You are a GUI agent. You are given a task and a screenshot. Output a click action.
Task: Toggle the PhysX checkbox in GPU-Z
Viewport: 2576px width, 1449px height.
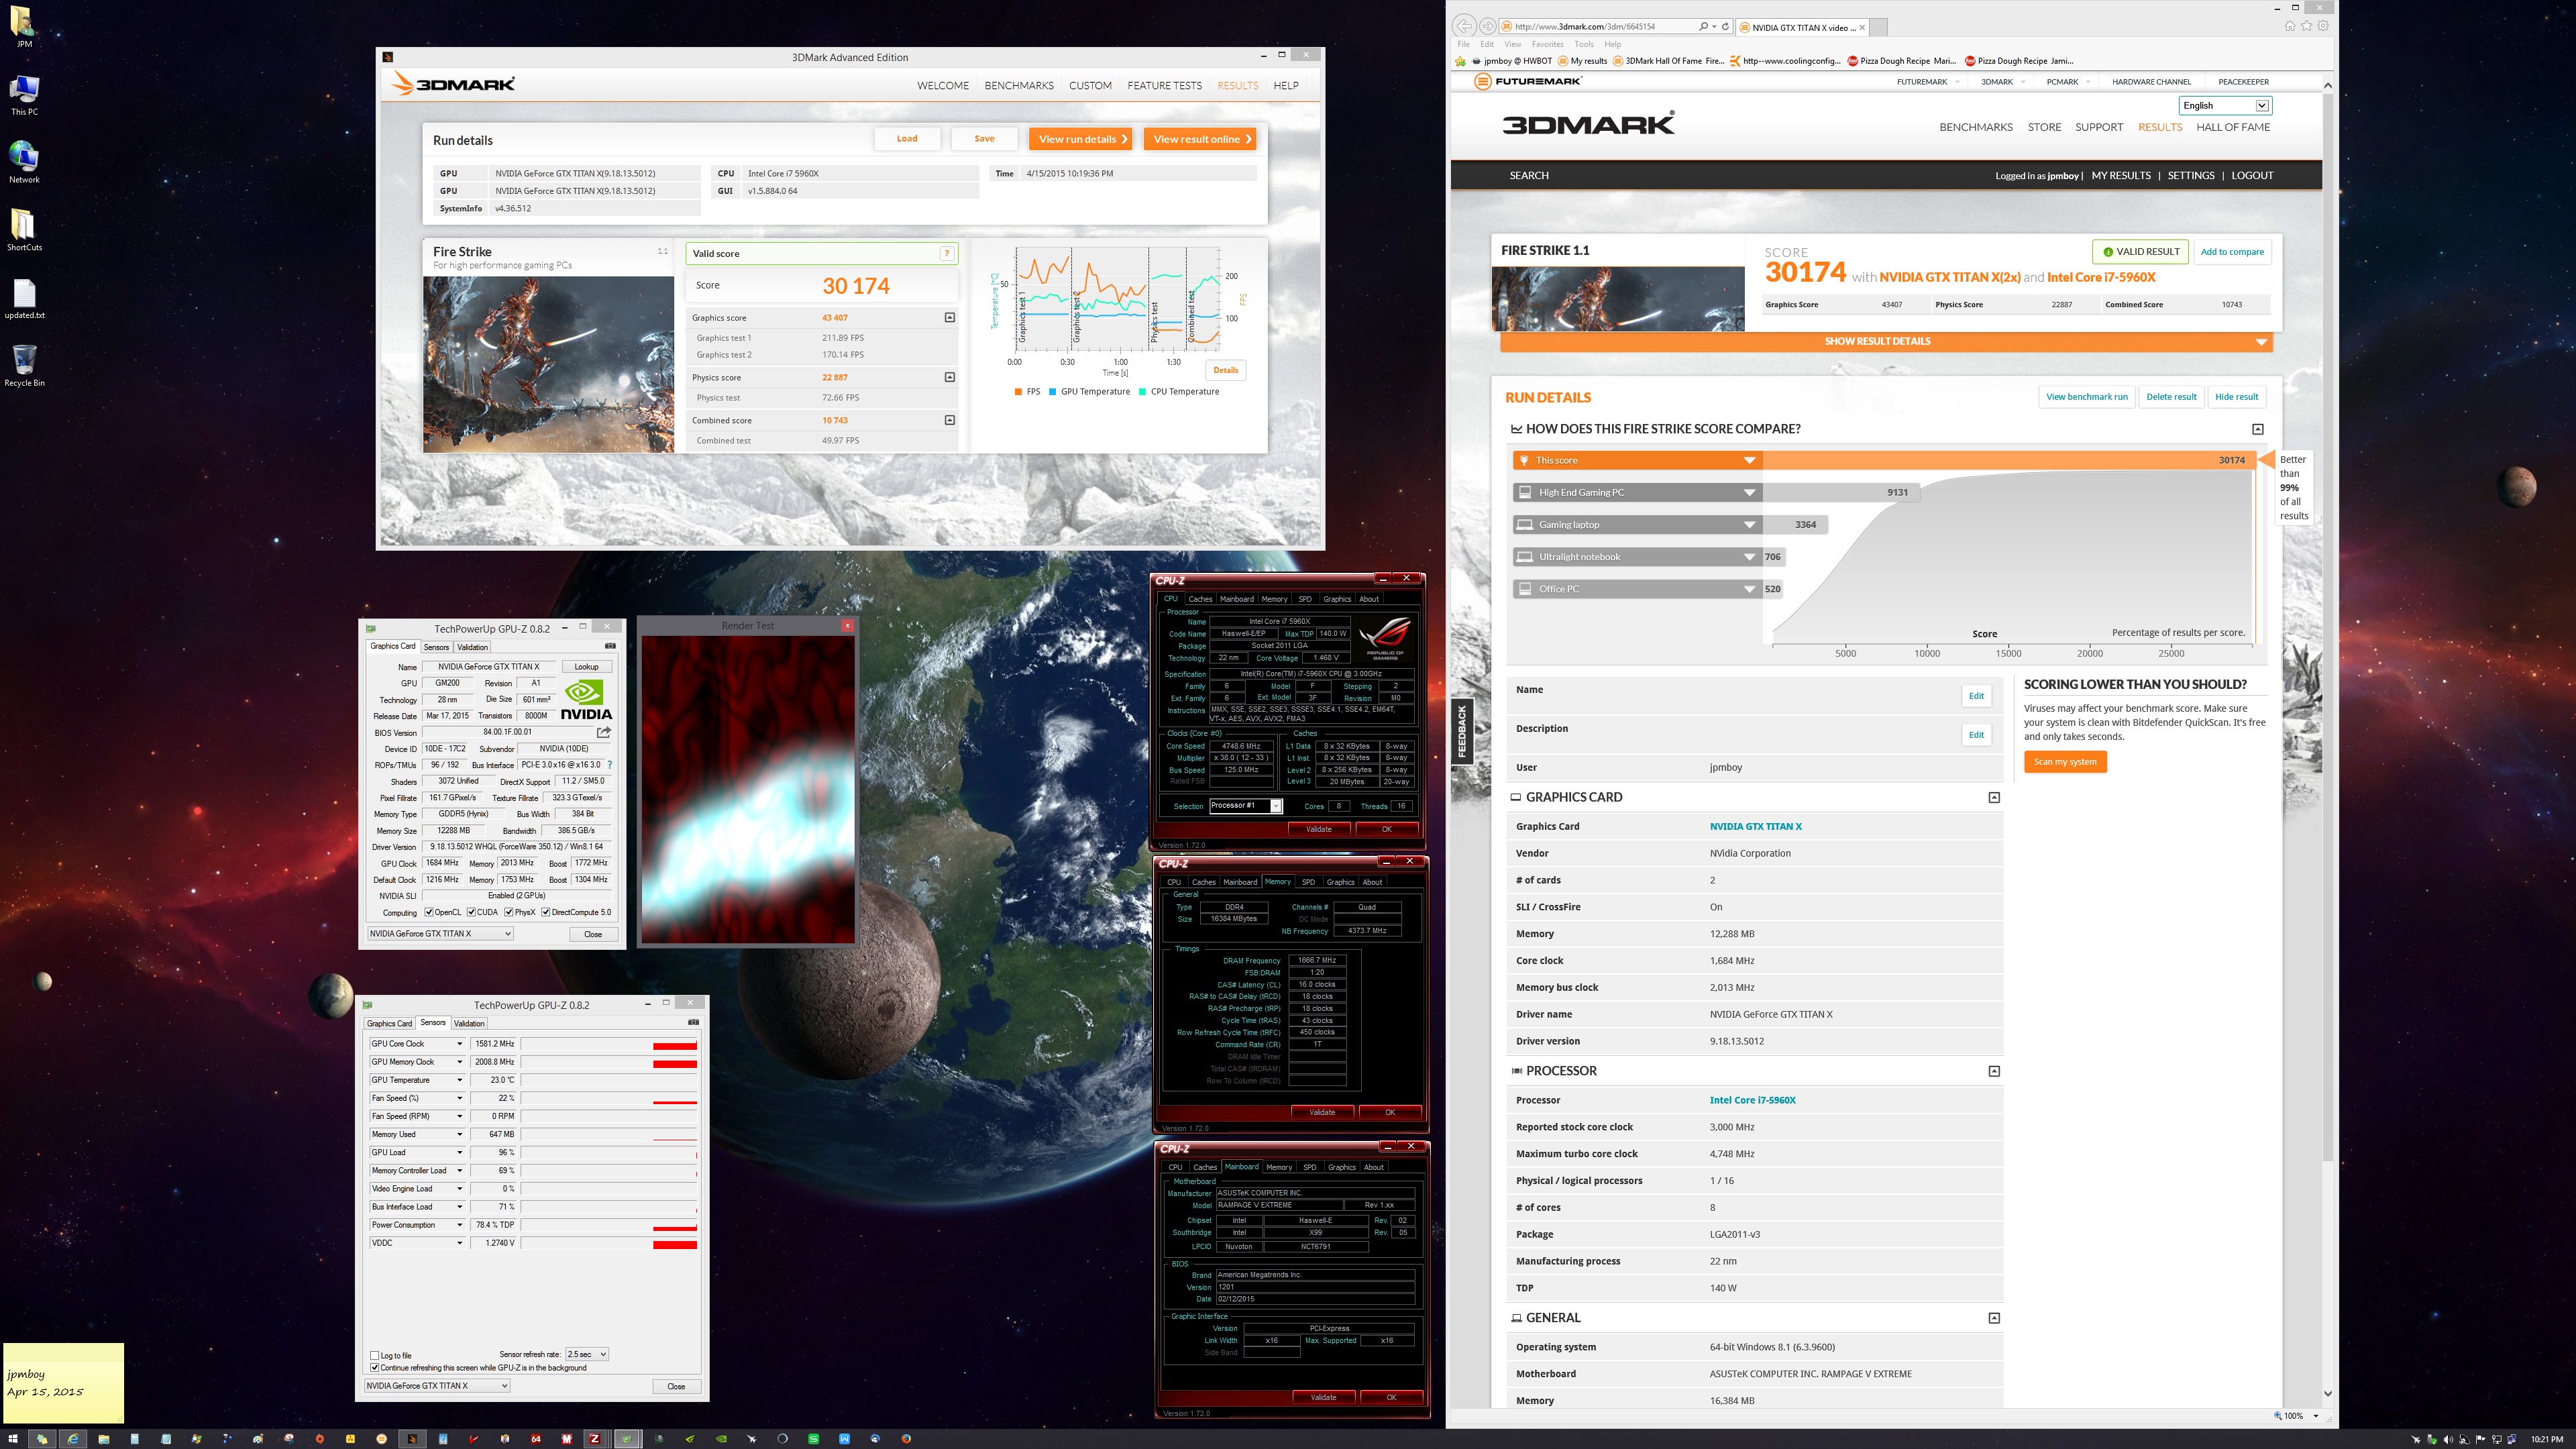[508, 912]
